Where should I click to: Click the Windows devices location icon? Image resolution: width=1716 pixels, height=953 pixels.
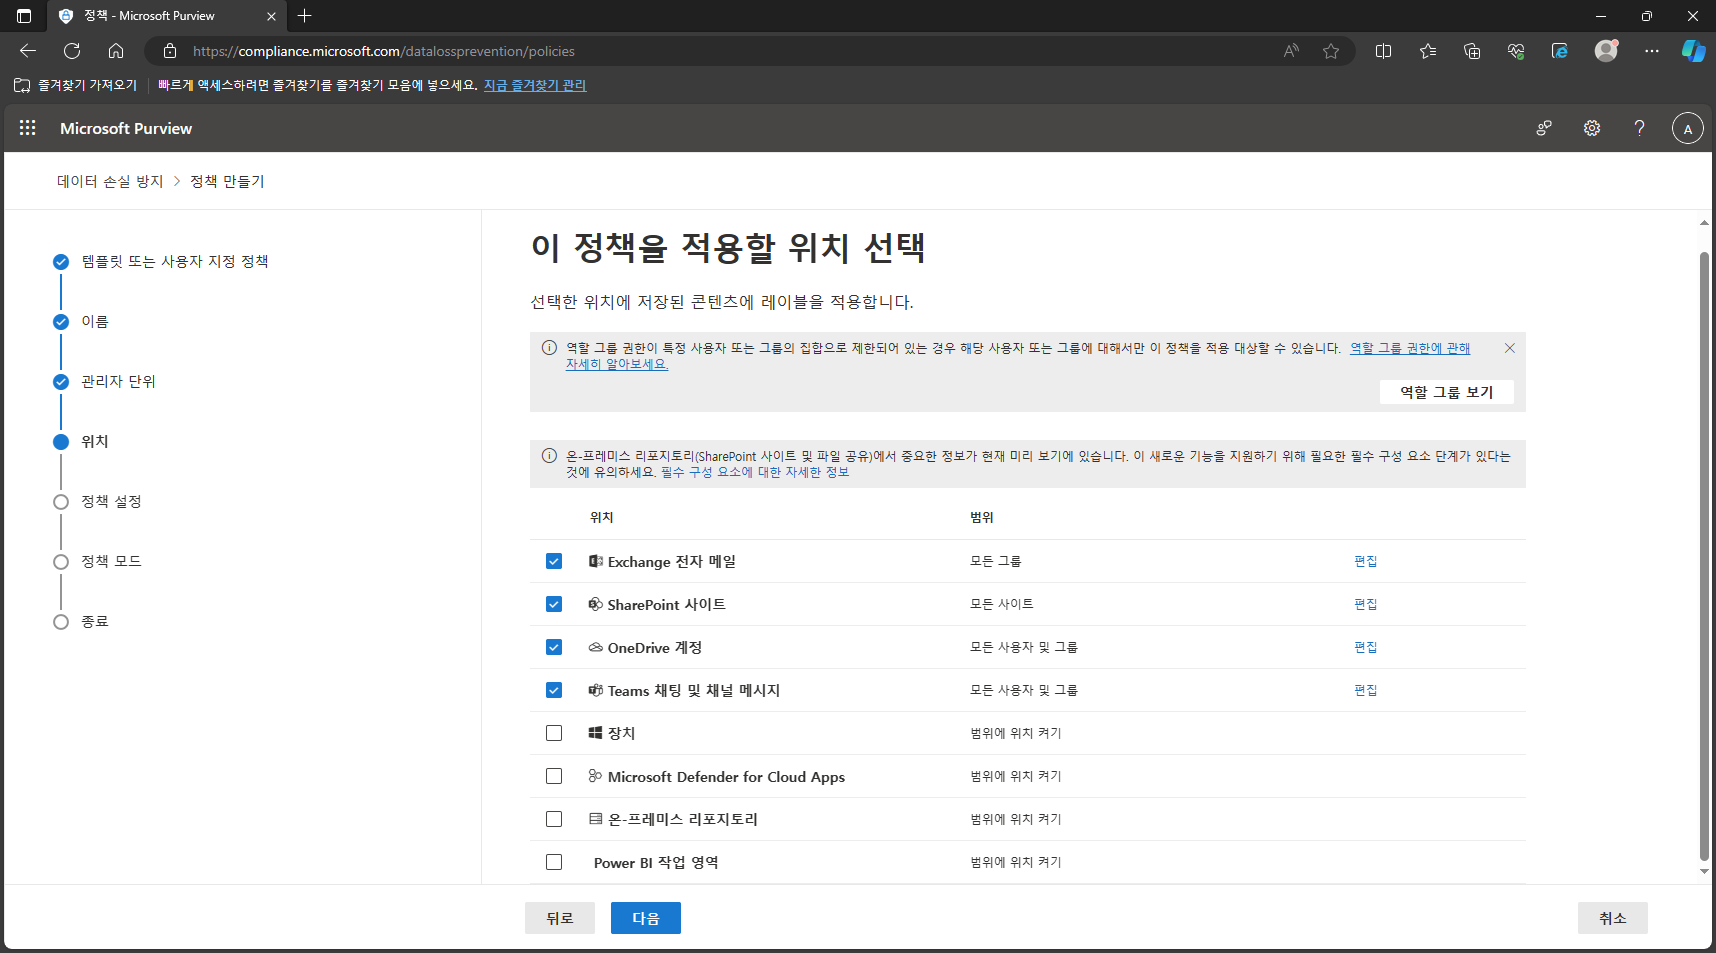point(596,733)
